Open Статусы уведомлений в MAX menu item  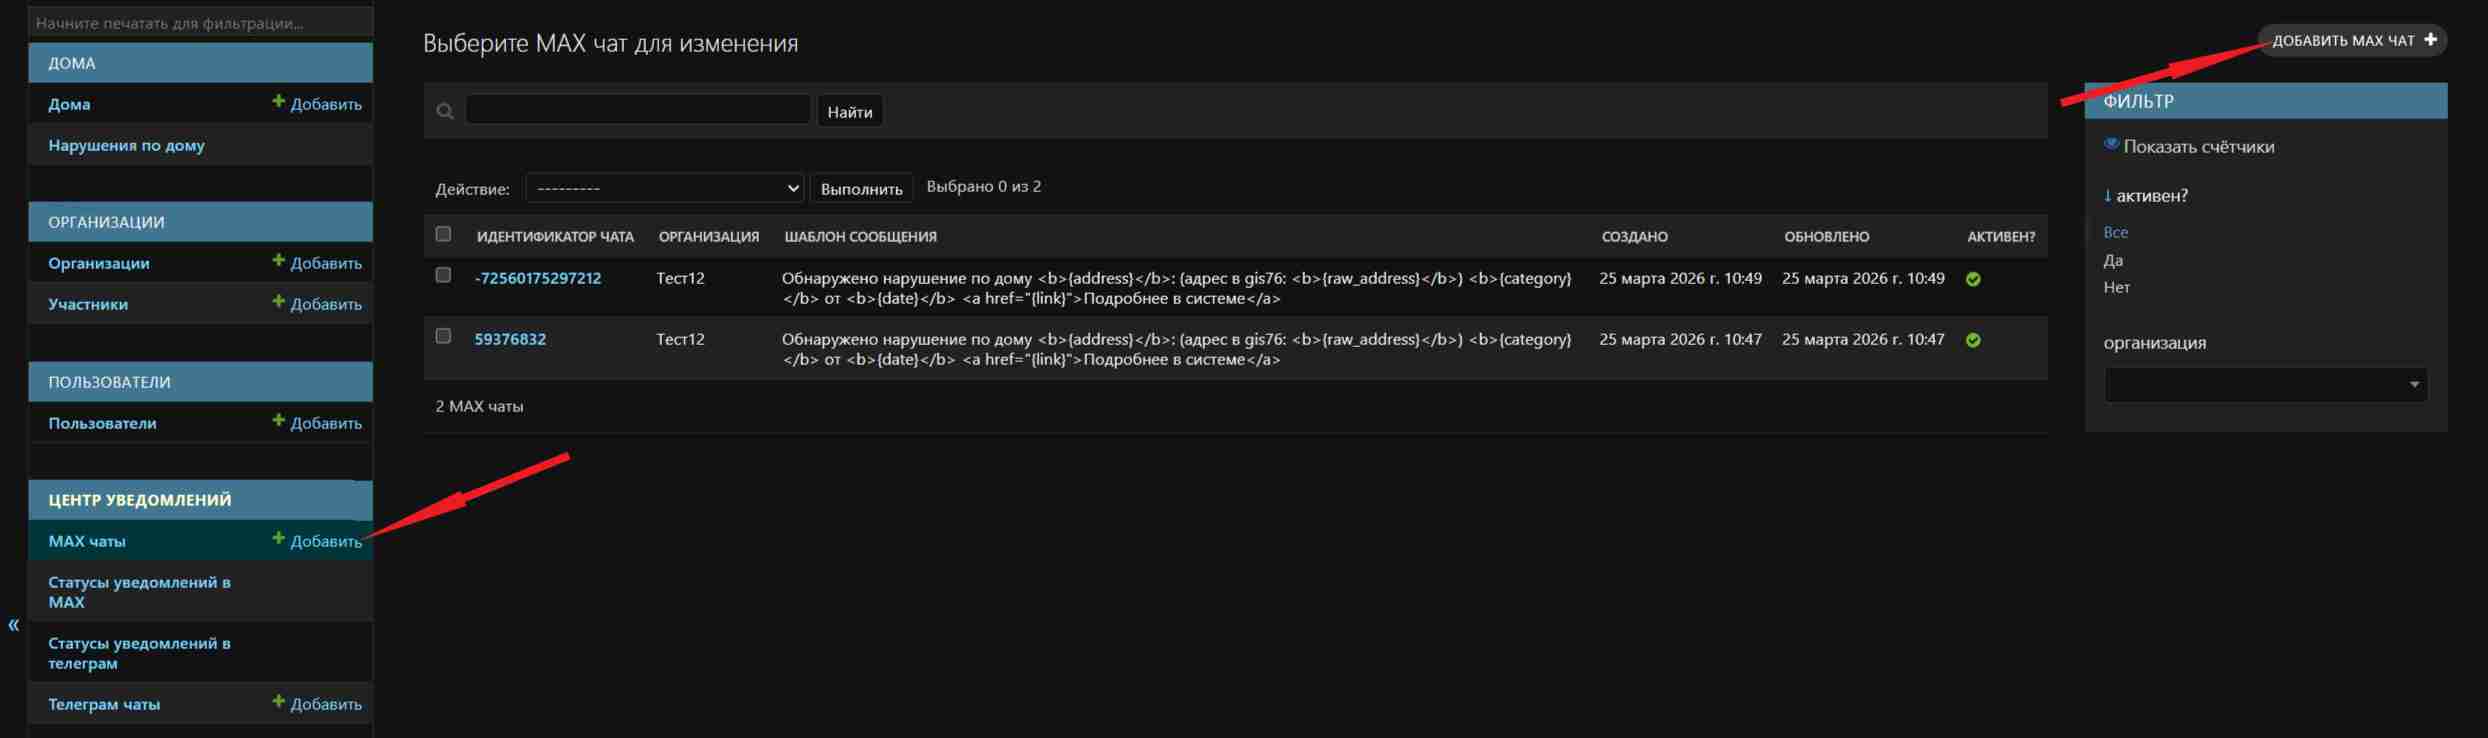pos(139,592)
